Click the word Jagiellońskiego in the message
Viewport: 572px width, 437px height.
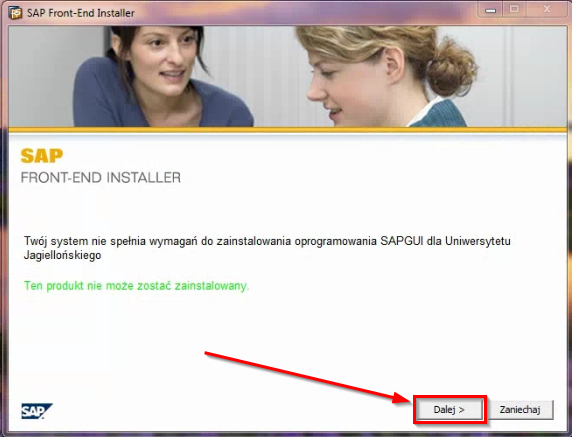pos(62,255)
